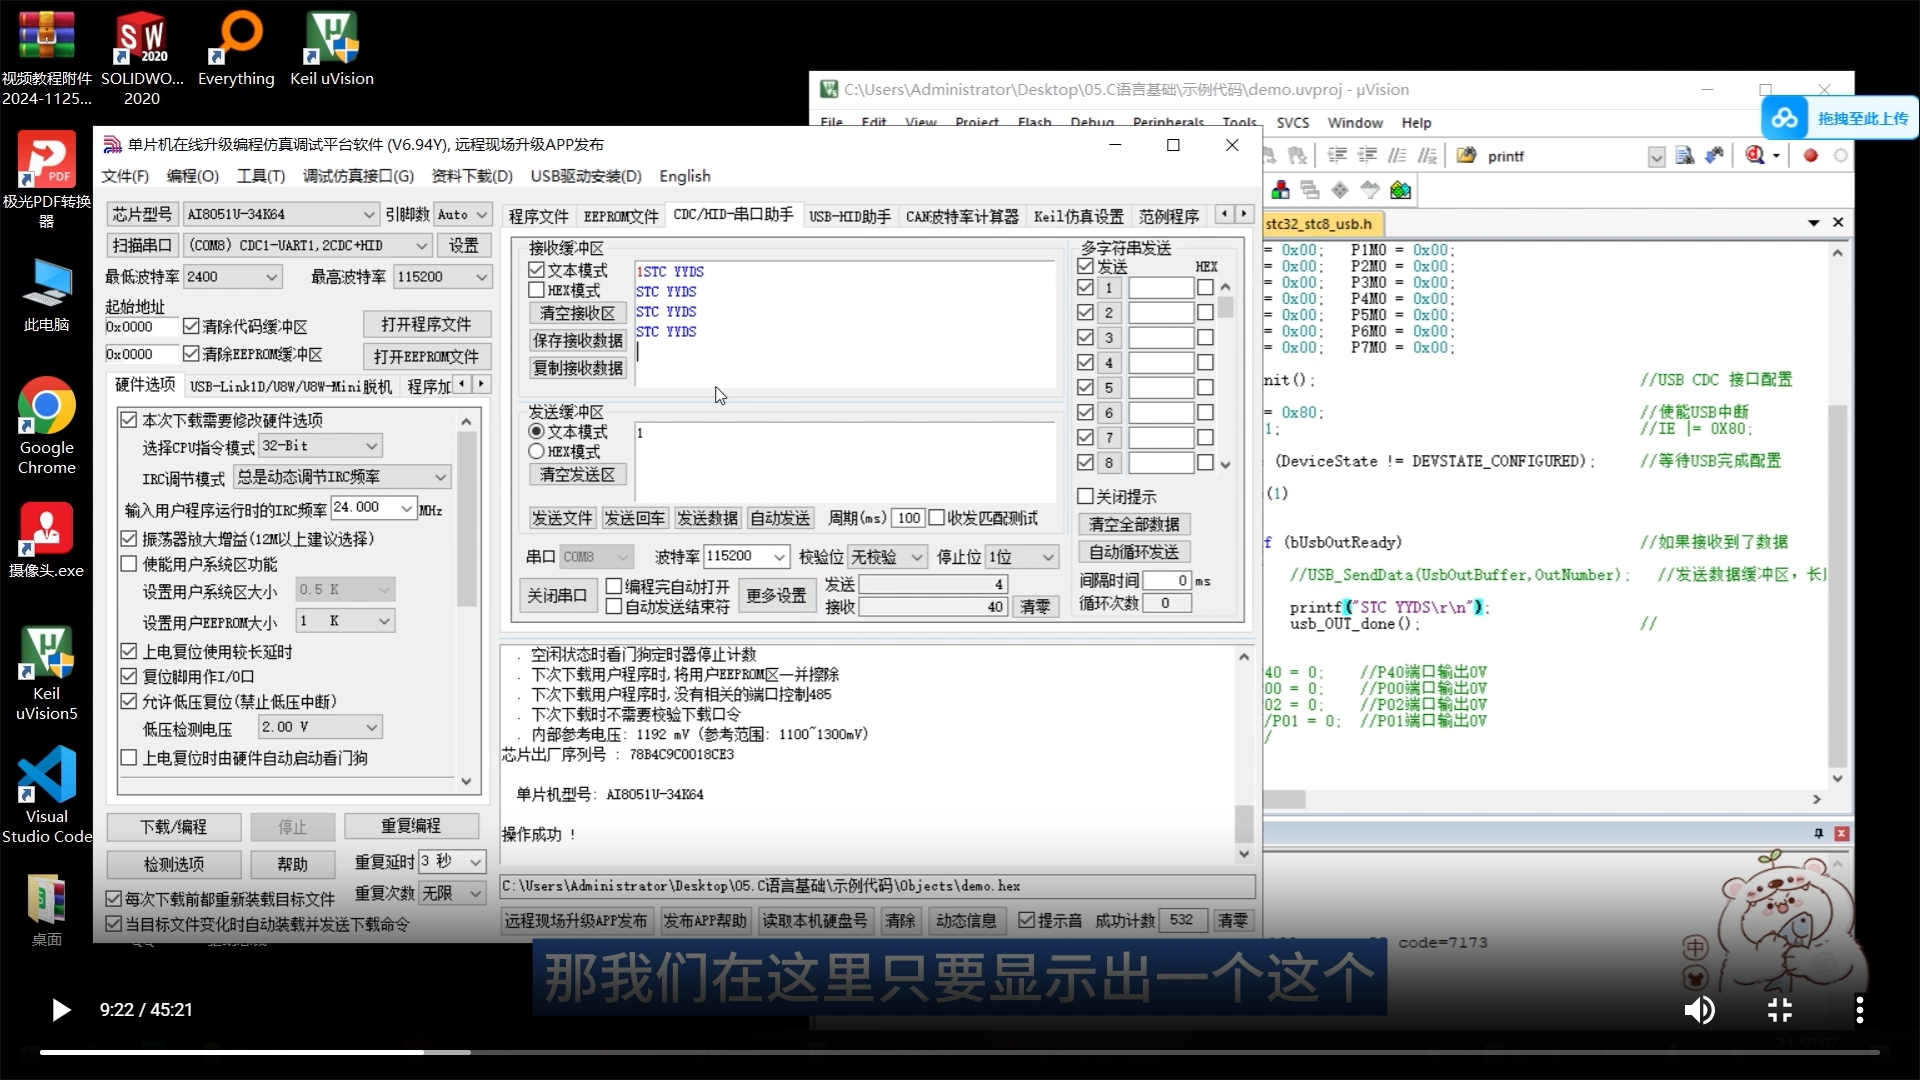Click the incremental find icon in uVision
The image size is (1920, 1080).
click(1715, 155)
